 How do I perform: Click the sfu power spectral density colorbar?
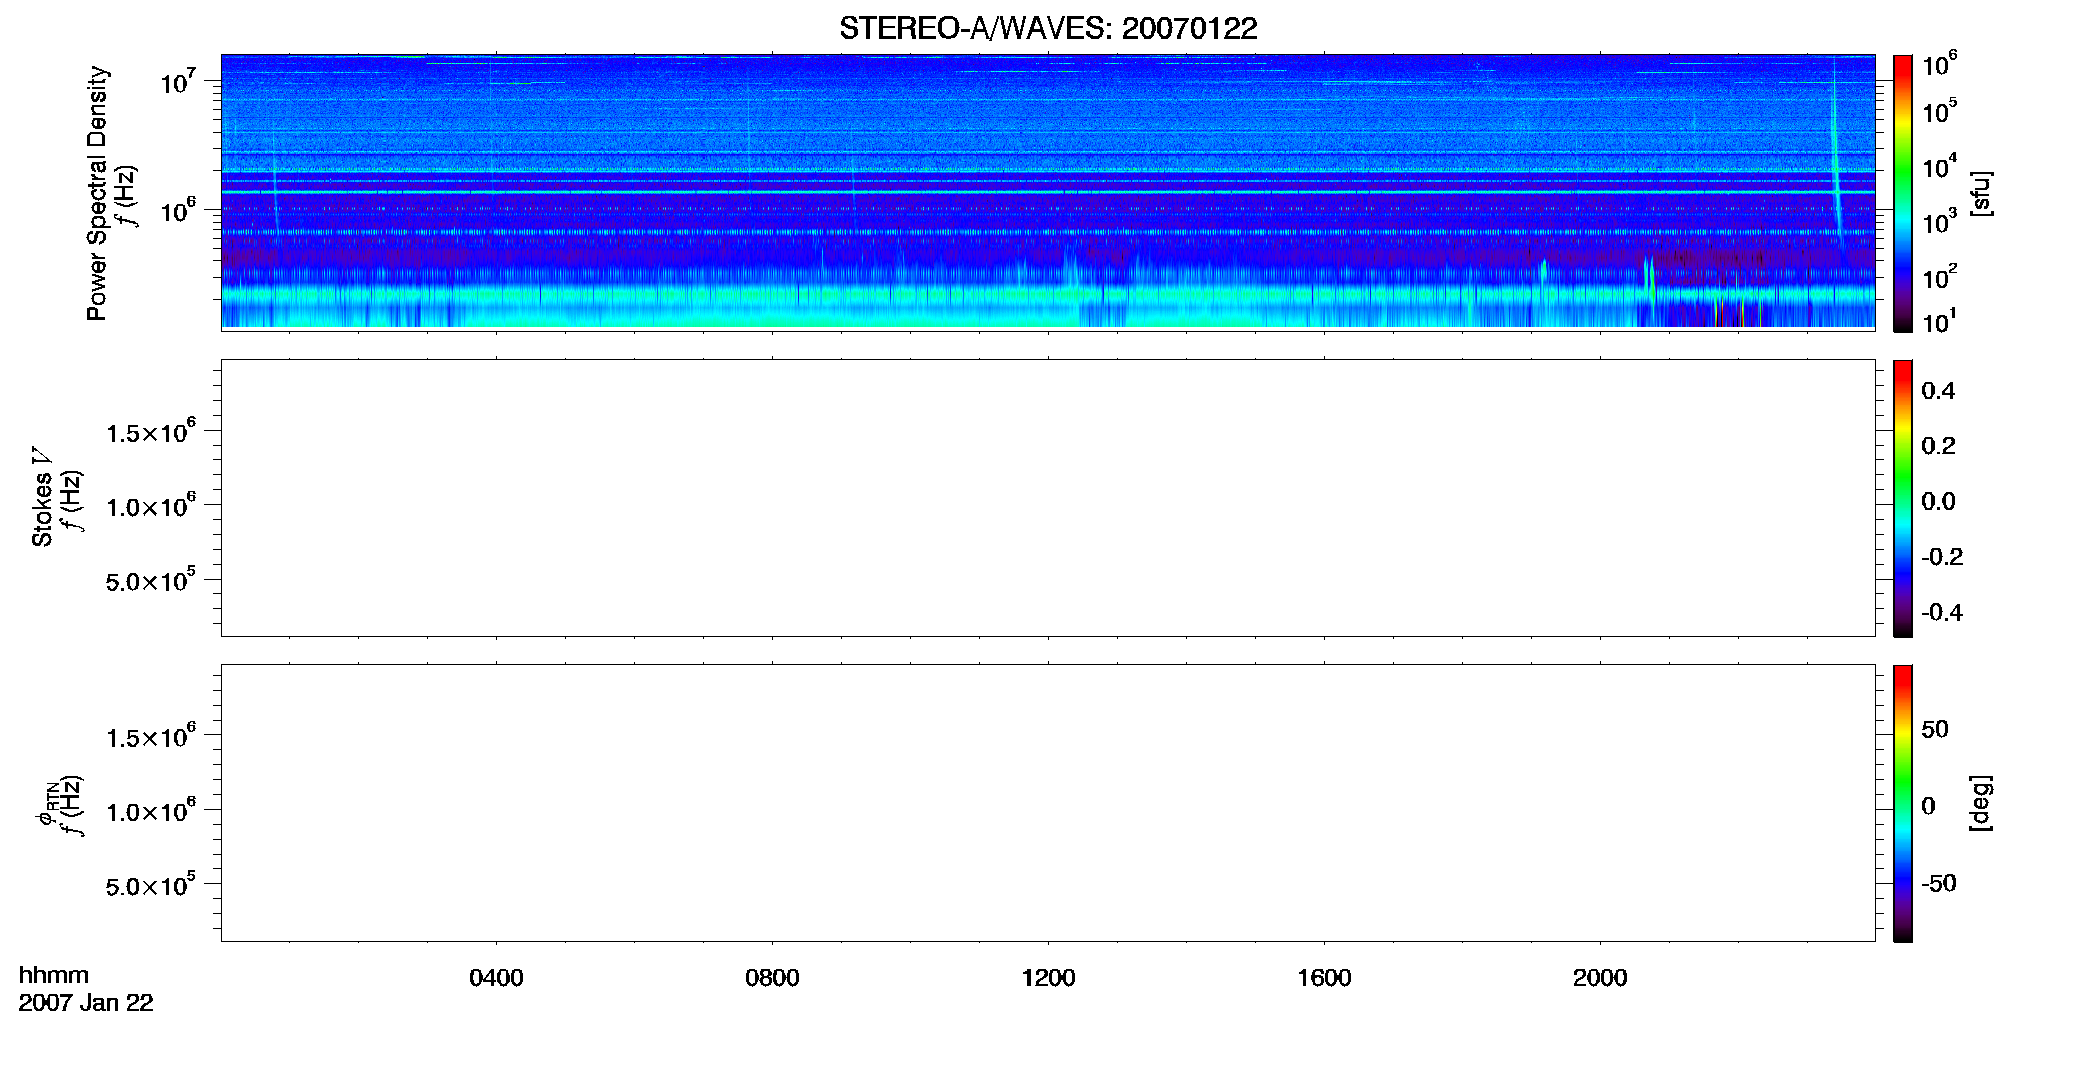click(1902, 193)
